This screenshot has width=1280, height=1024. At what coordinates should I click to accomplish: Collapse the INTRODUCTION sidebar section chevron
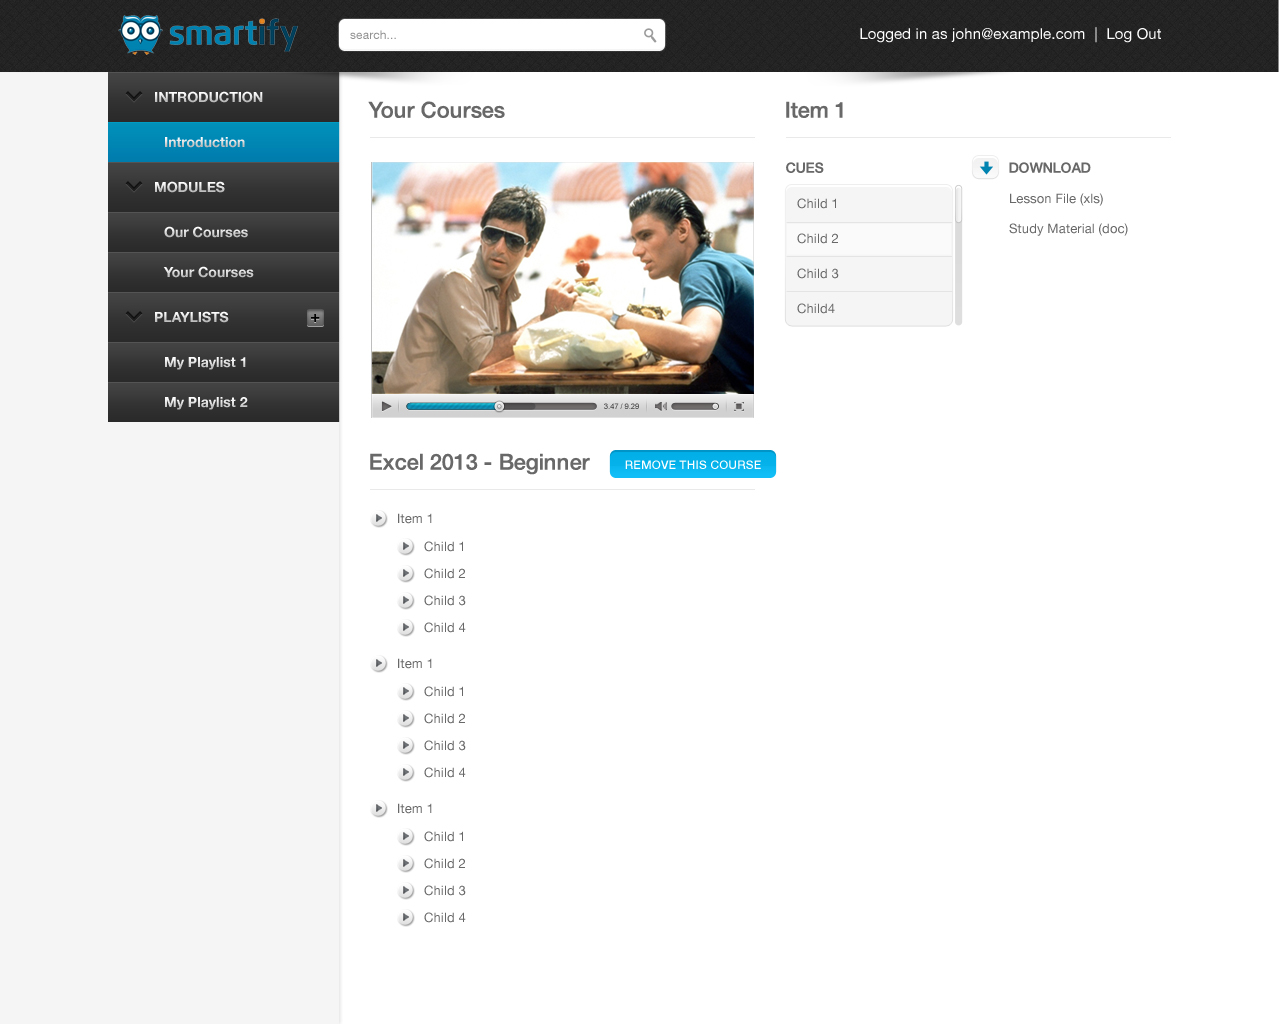pyautogui.click(x=134, y=96)
